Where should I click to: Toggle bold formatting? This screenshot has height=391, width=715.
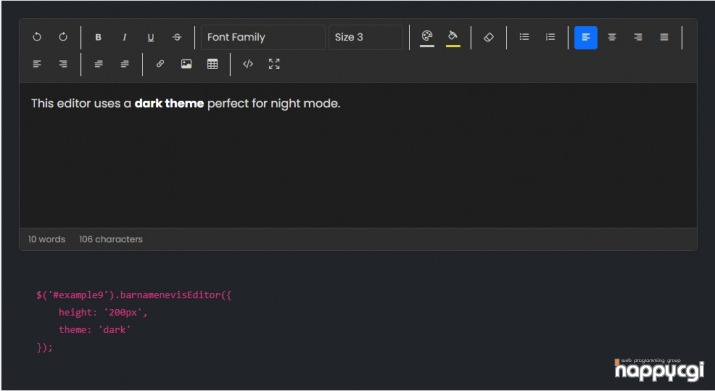[98, 37]
